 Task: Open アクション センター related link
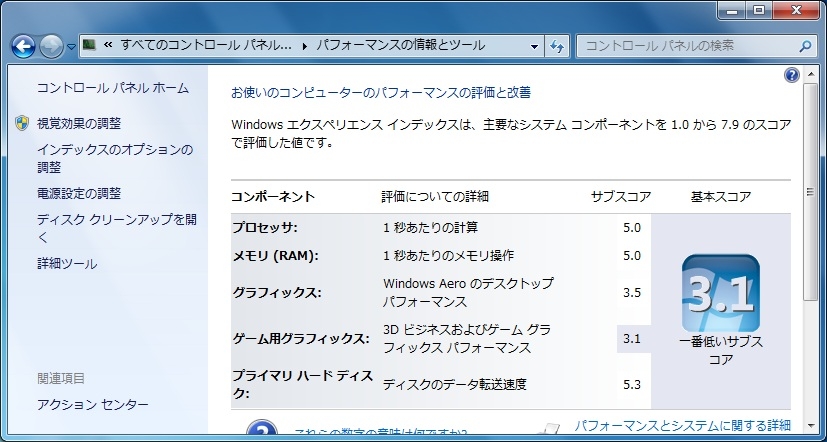click(93, 405)
